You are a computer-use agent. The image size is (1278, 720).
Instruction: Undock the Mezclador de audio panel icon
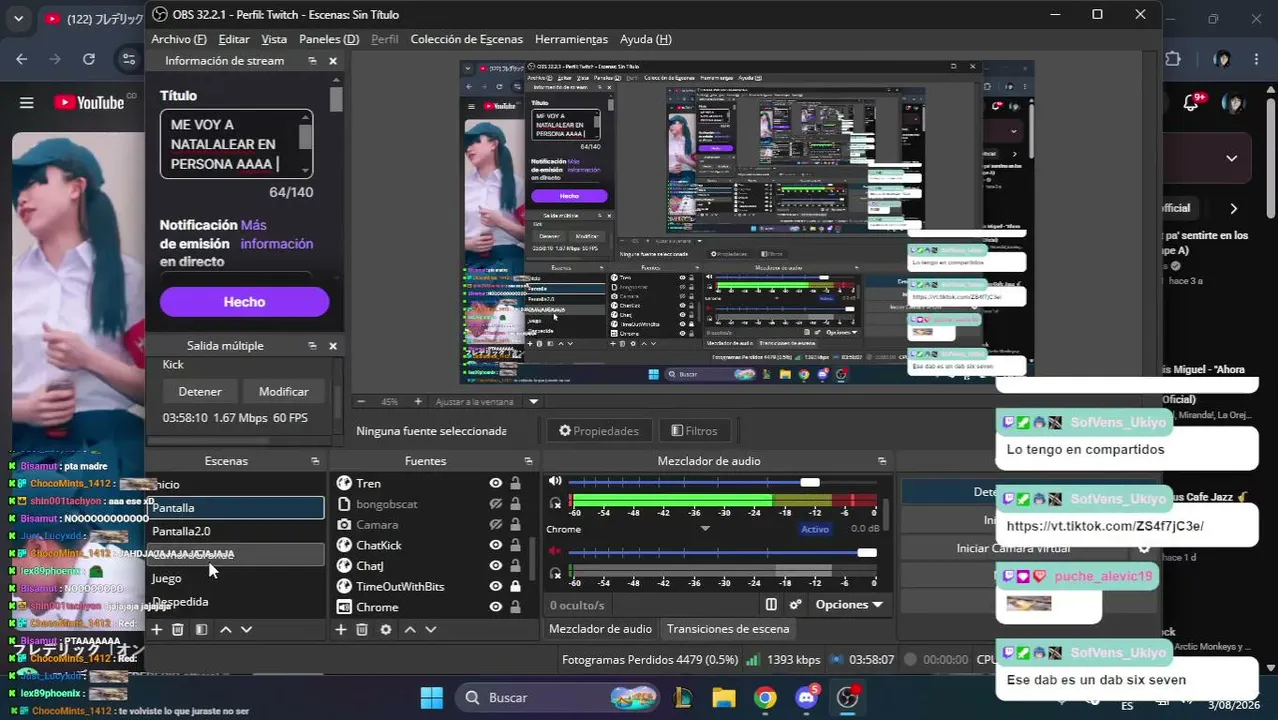pyautogui.click(x=882, y=461)
